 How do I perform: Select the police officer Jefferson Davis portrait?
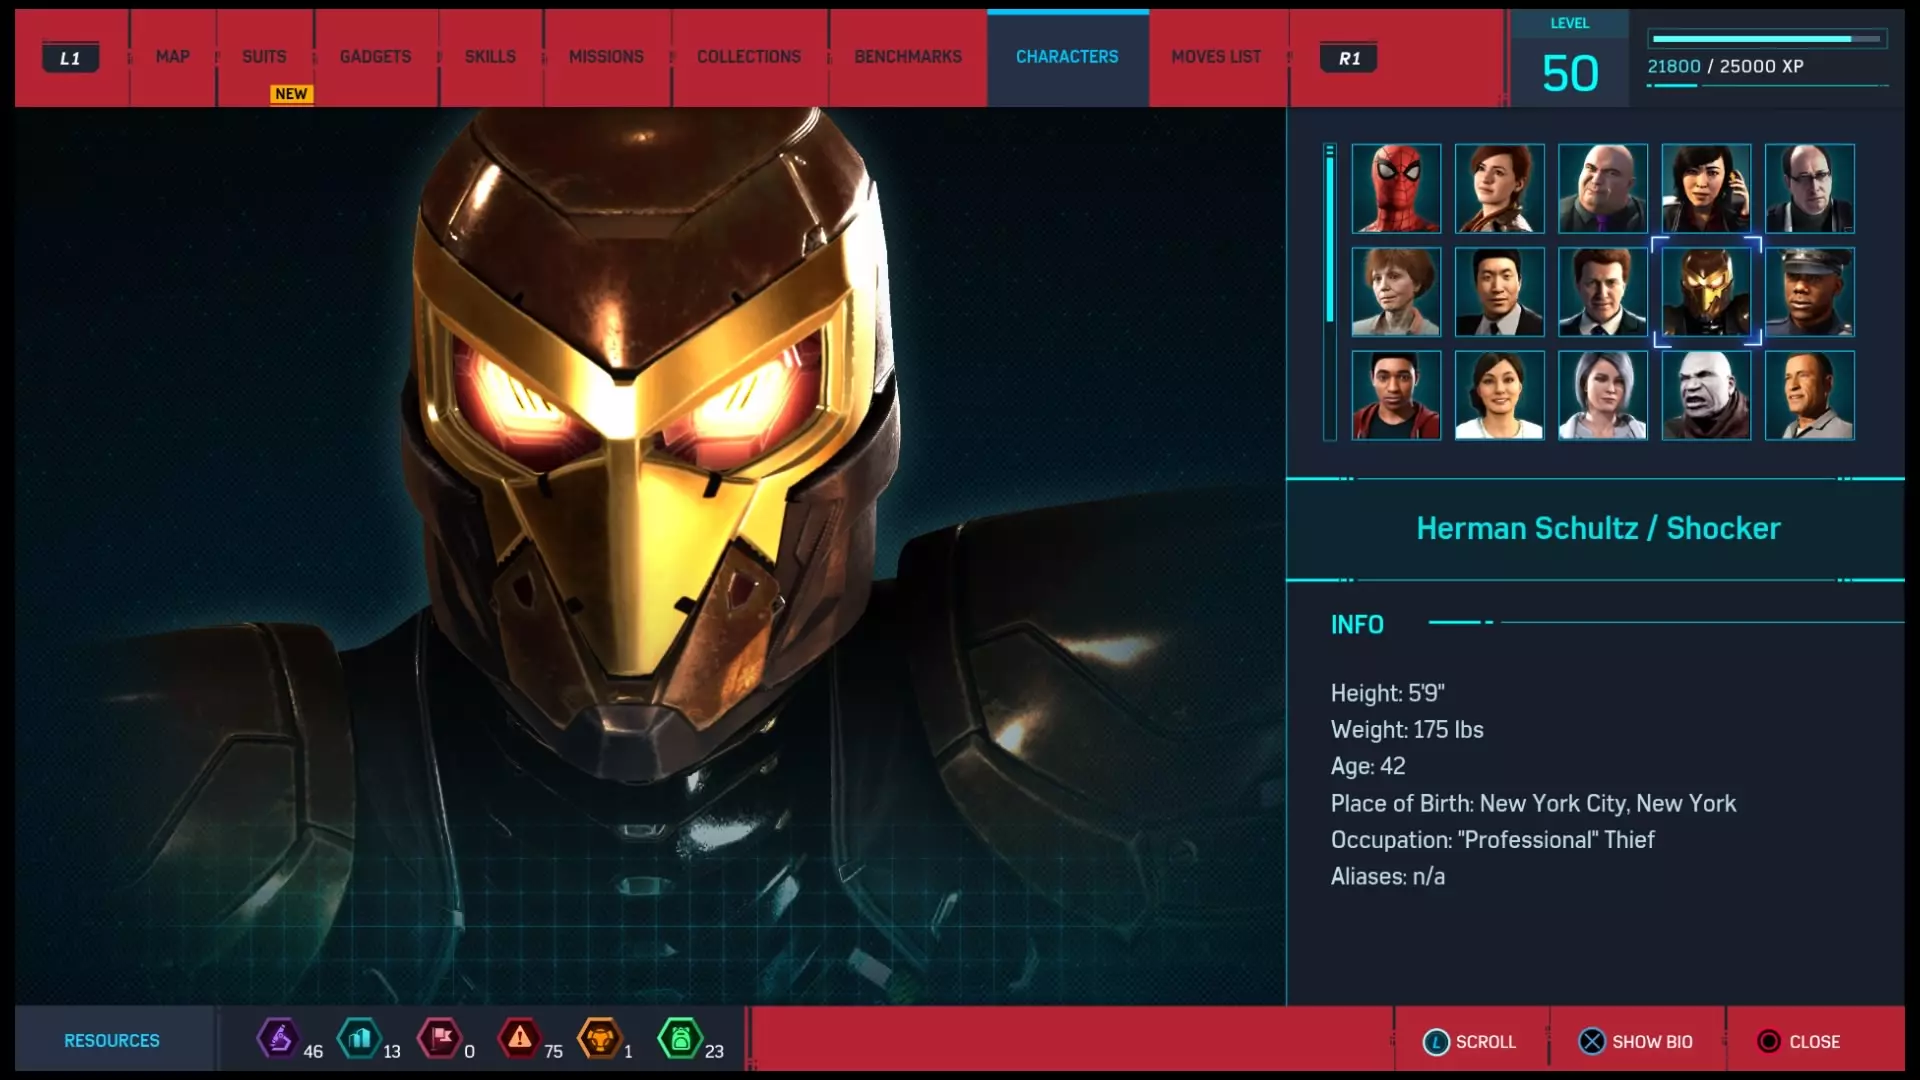click(x=1810, y=292)
